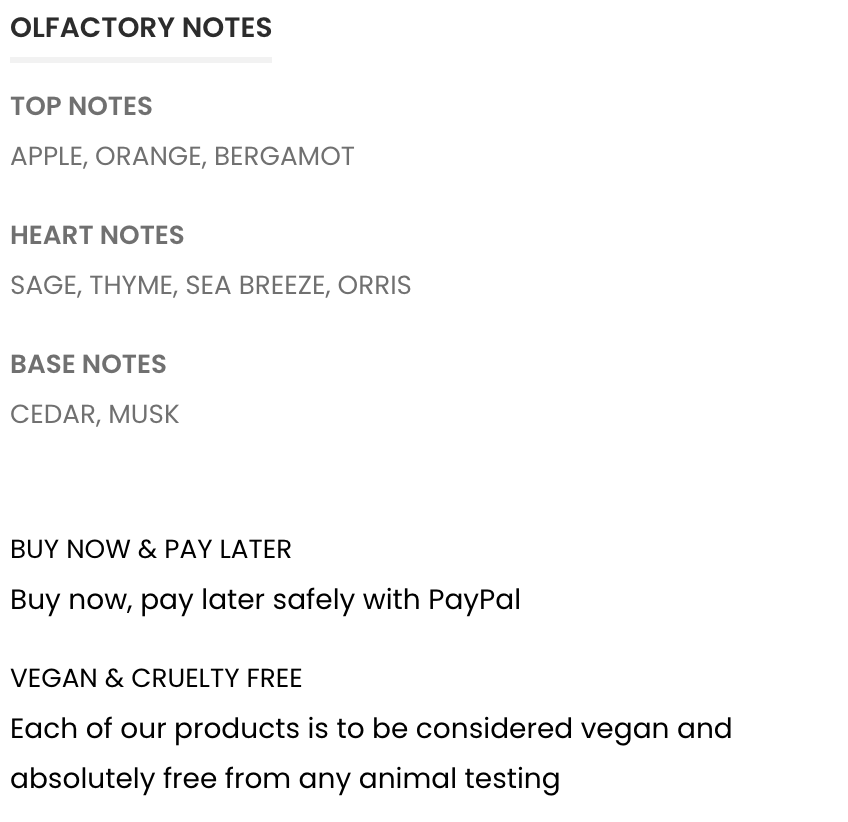This screenshot has height=822, width=848.
Task: Click the word ORANGE in top notes
Action: (149, 156)
